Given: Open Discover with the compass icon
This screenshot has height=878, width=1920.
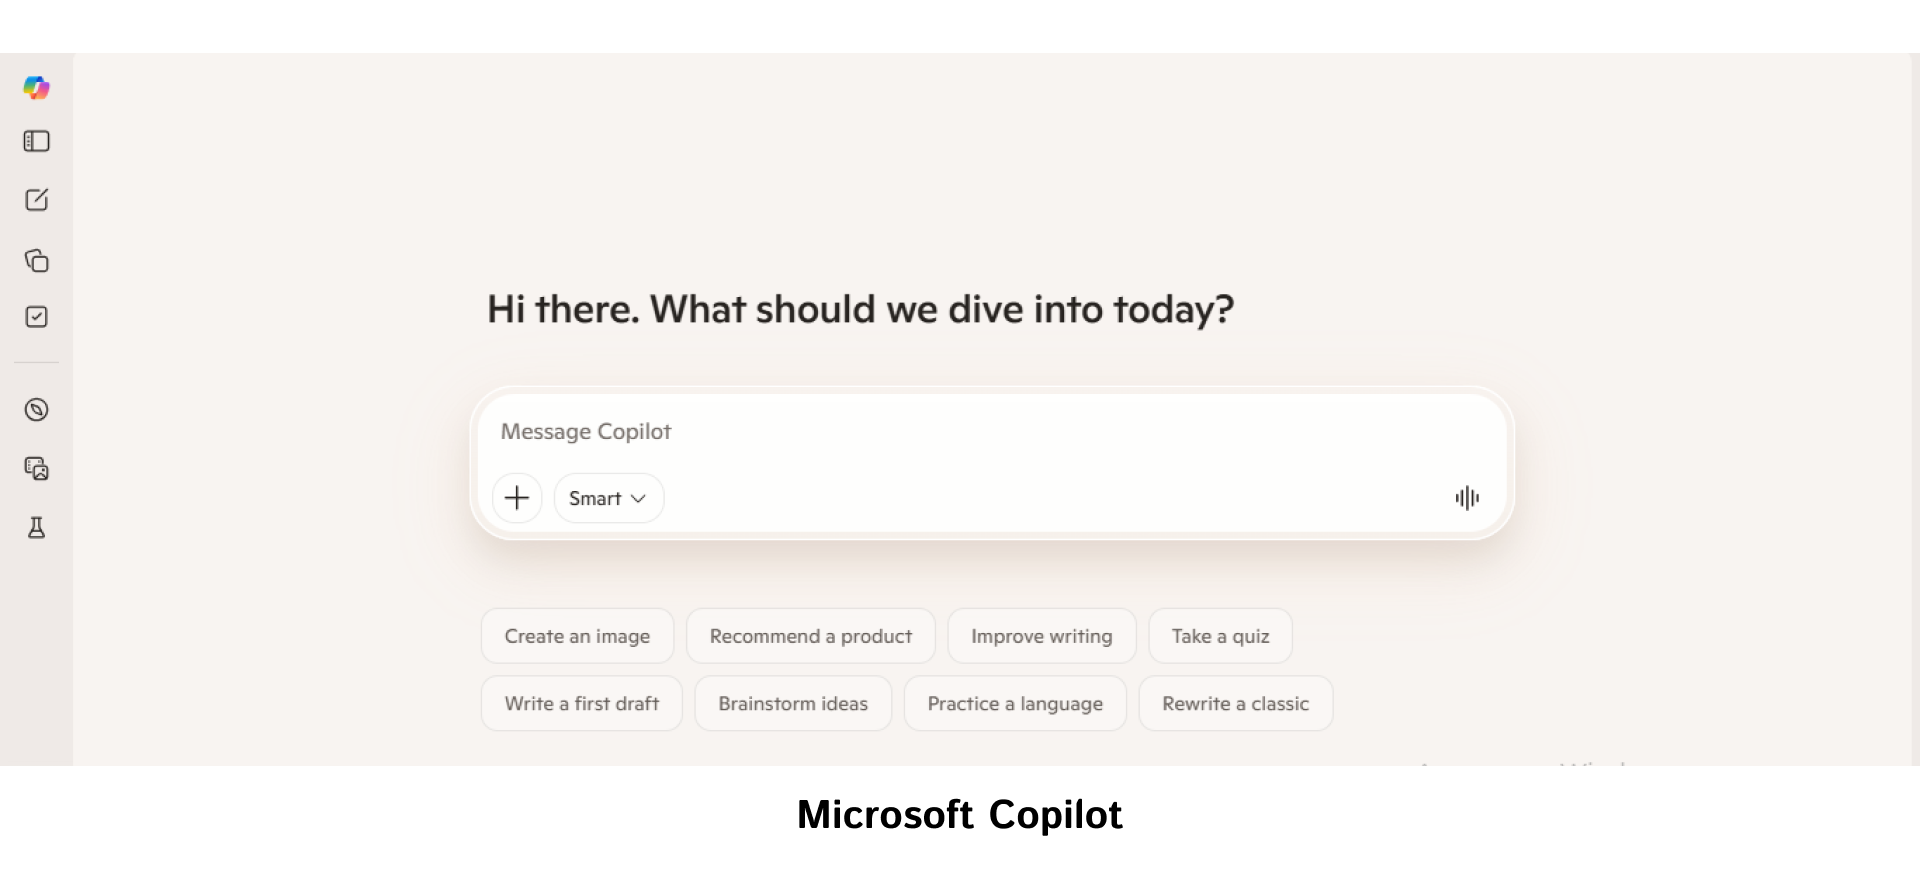Looking at the screenshot, I should pyautogui.click(x=37, y=409).
